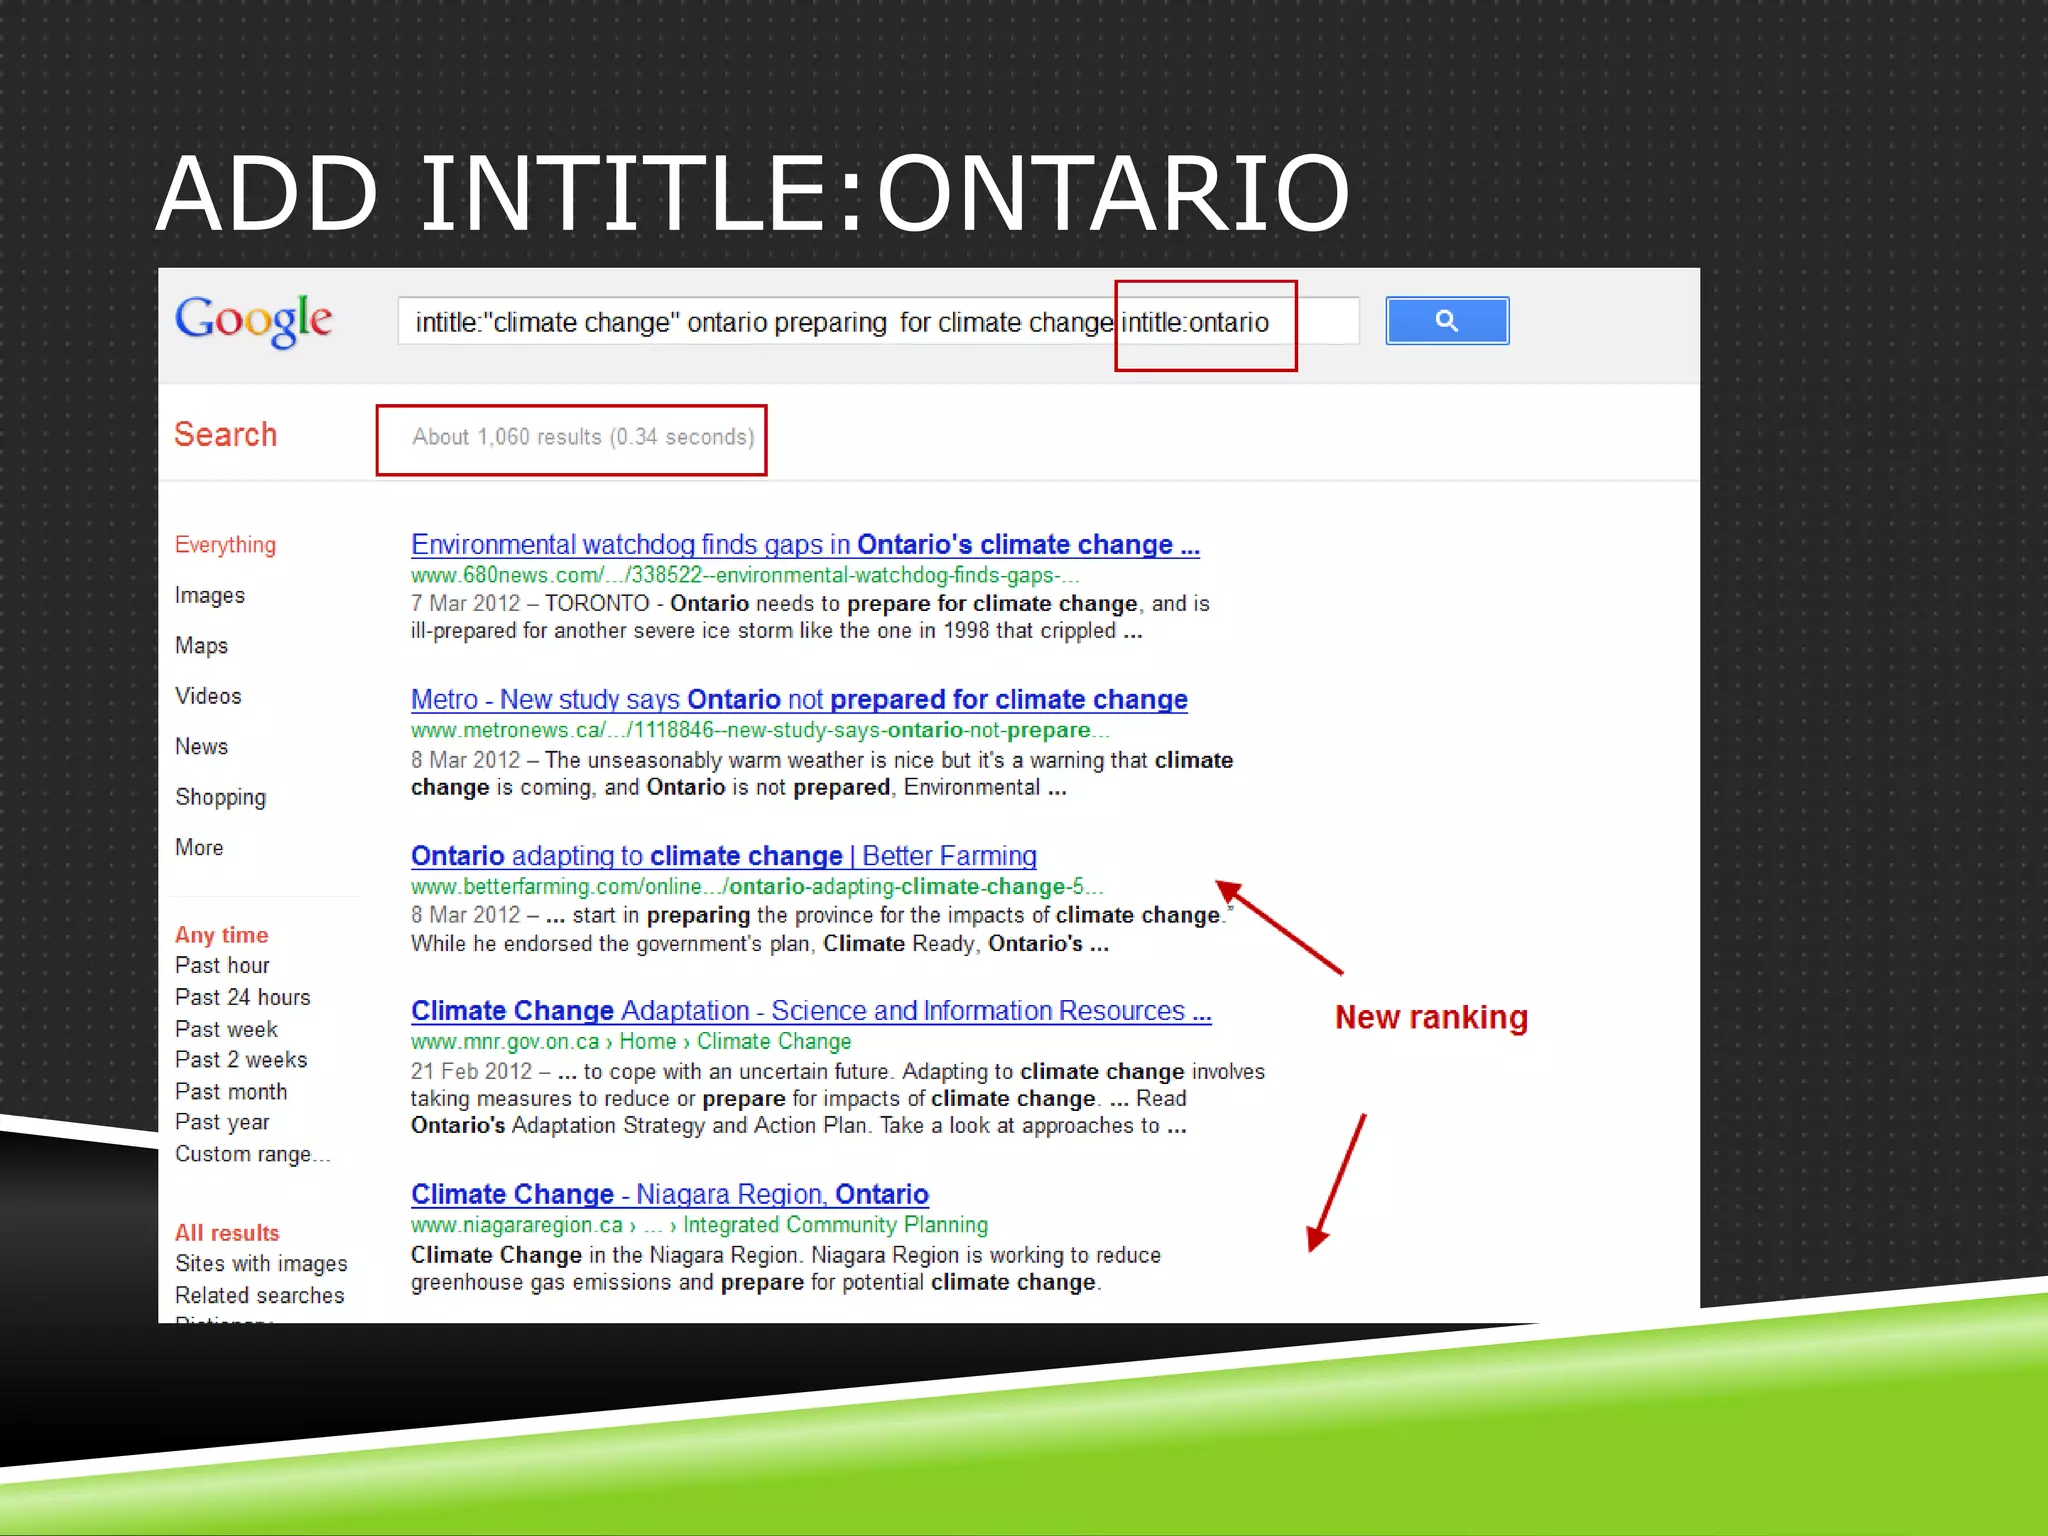Open Environmental watchdog finds gaps result
Viewport: 2048px width, 1536px height.
pyautogui.click(x=805, y=544)
